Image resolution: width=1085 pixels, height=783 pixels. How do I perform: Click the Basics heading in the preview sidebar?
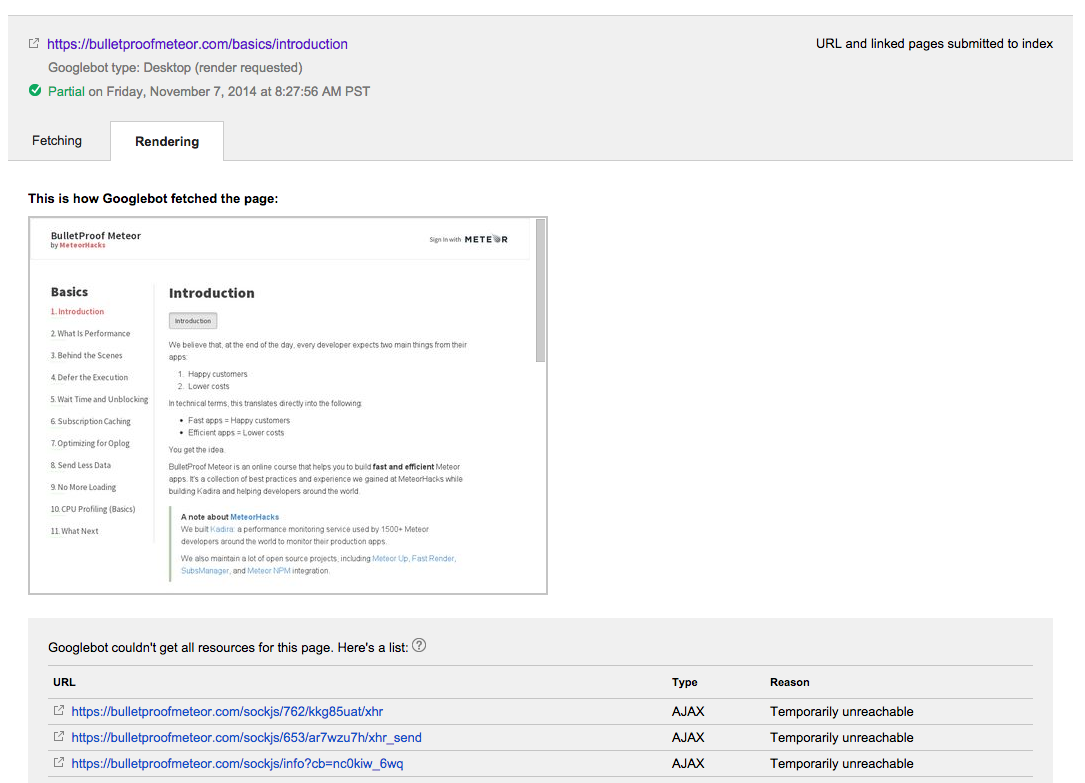[69, 292]
